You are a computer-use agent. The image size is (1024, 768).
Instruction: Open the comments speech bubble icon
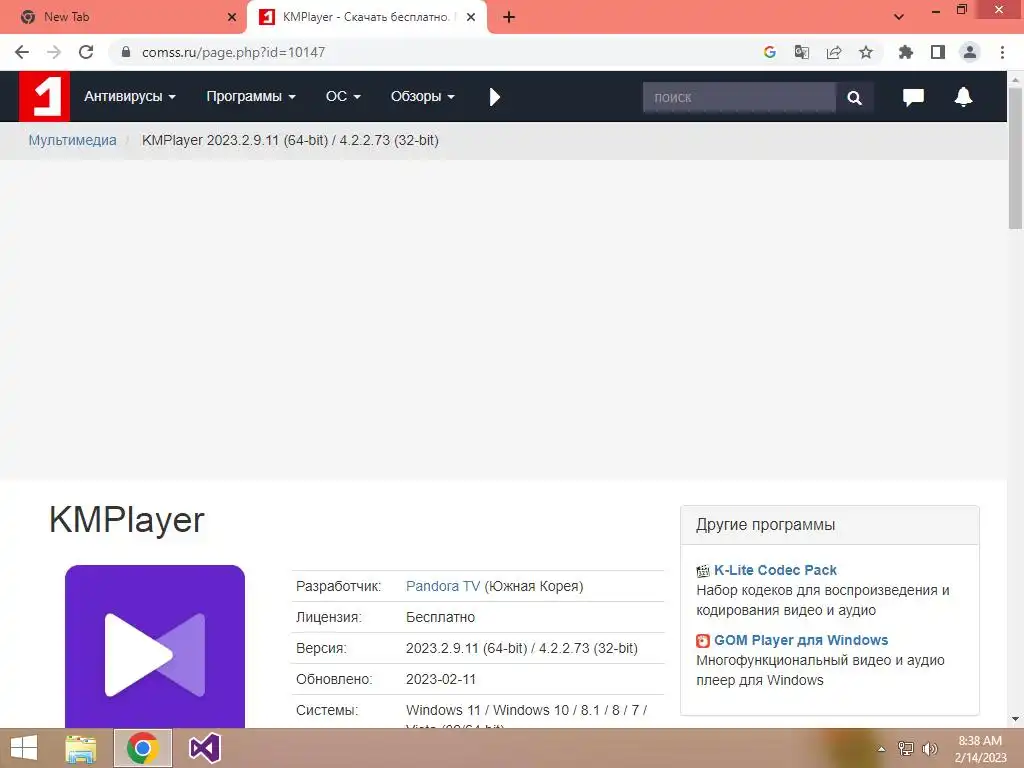point(913,97)
